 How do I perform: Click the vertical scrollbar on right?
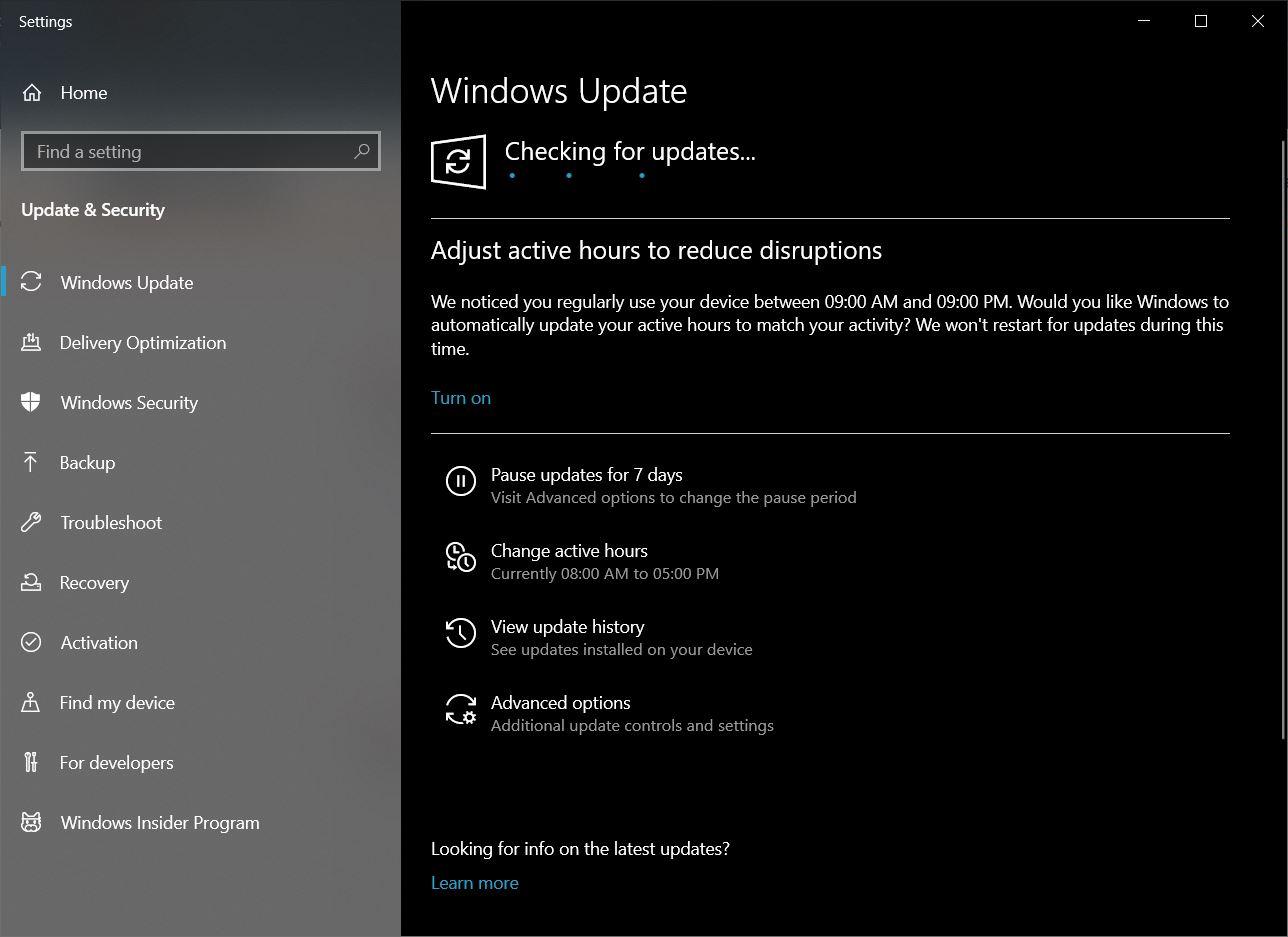1284,440
